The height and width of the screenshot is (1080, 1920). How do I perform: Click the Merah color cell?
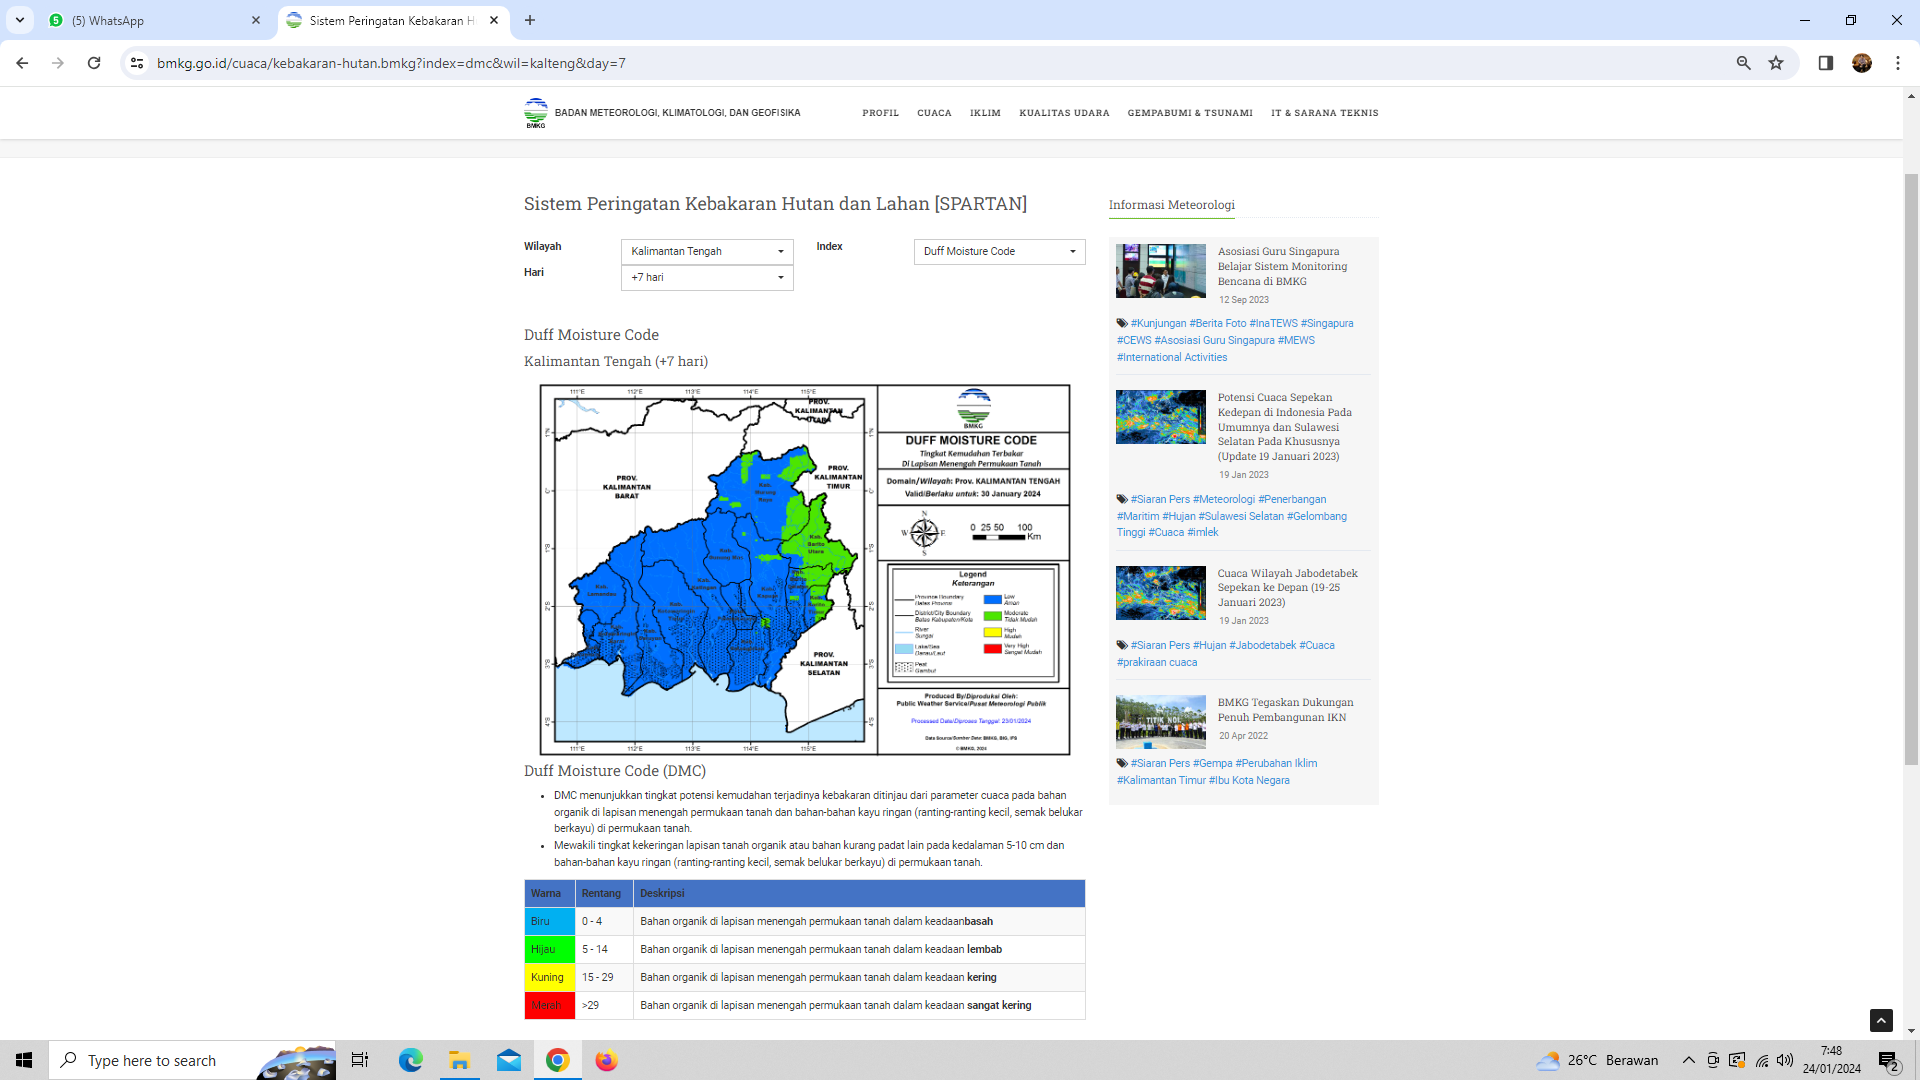click(x=549, y=1005)
